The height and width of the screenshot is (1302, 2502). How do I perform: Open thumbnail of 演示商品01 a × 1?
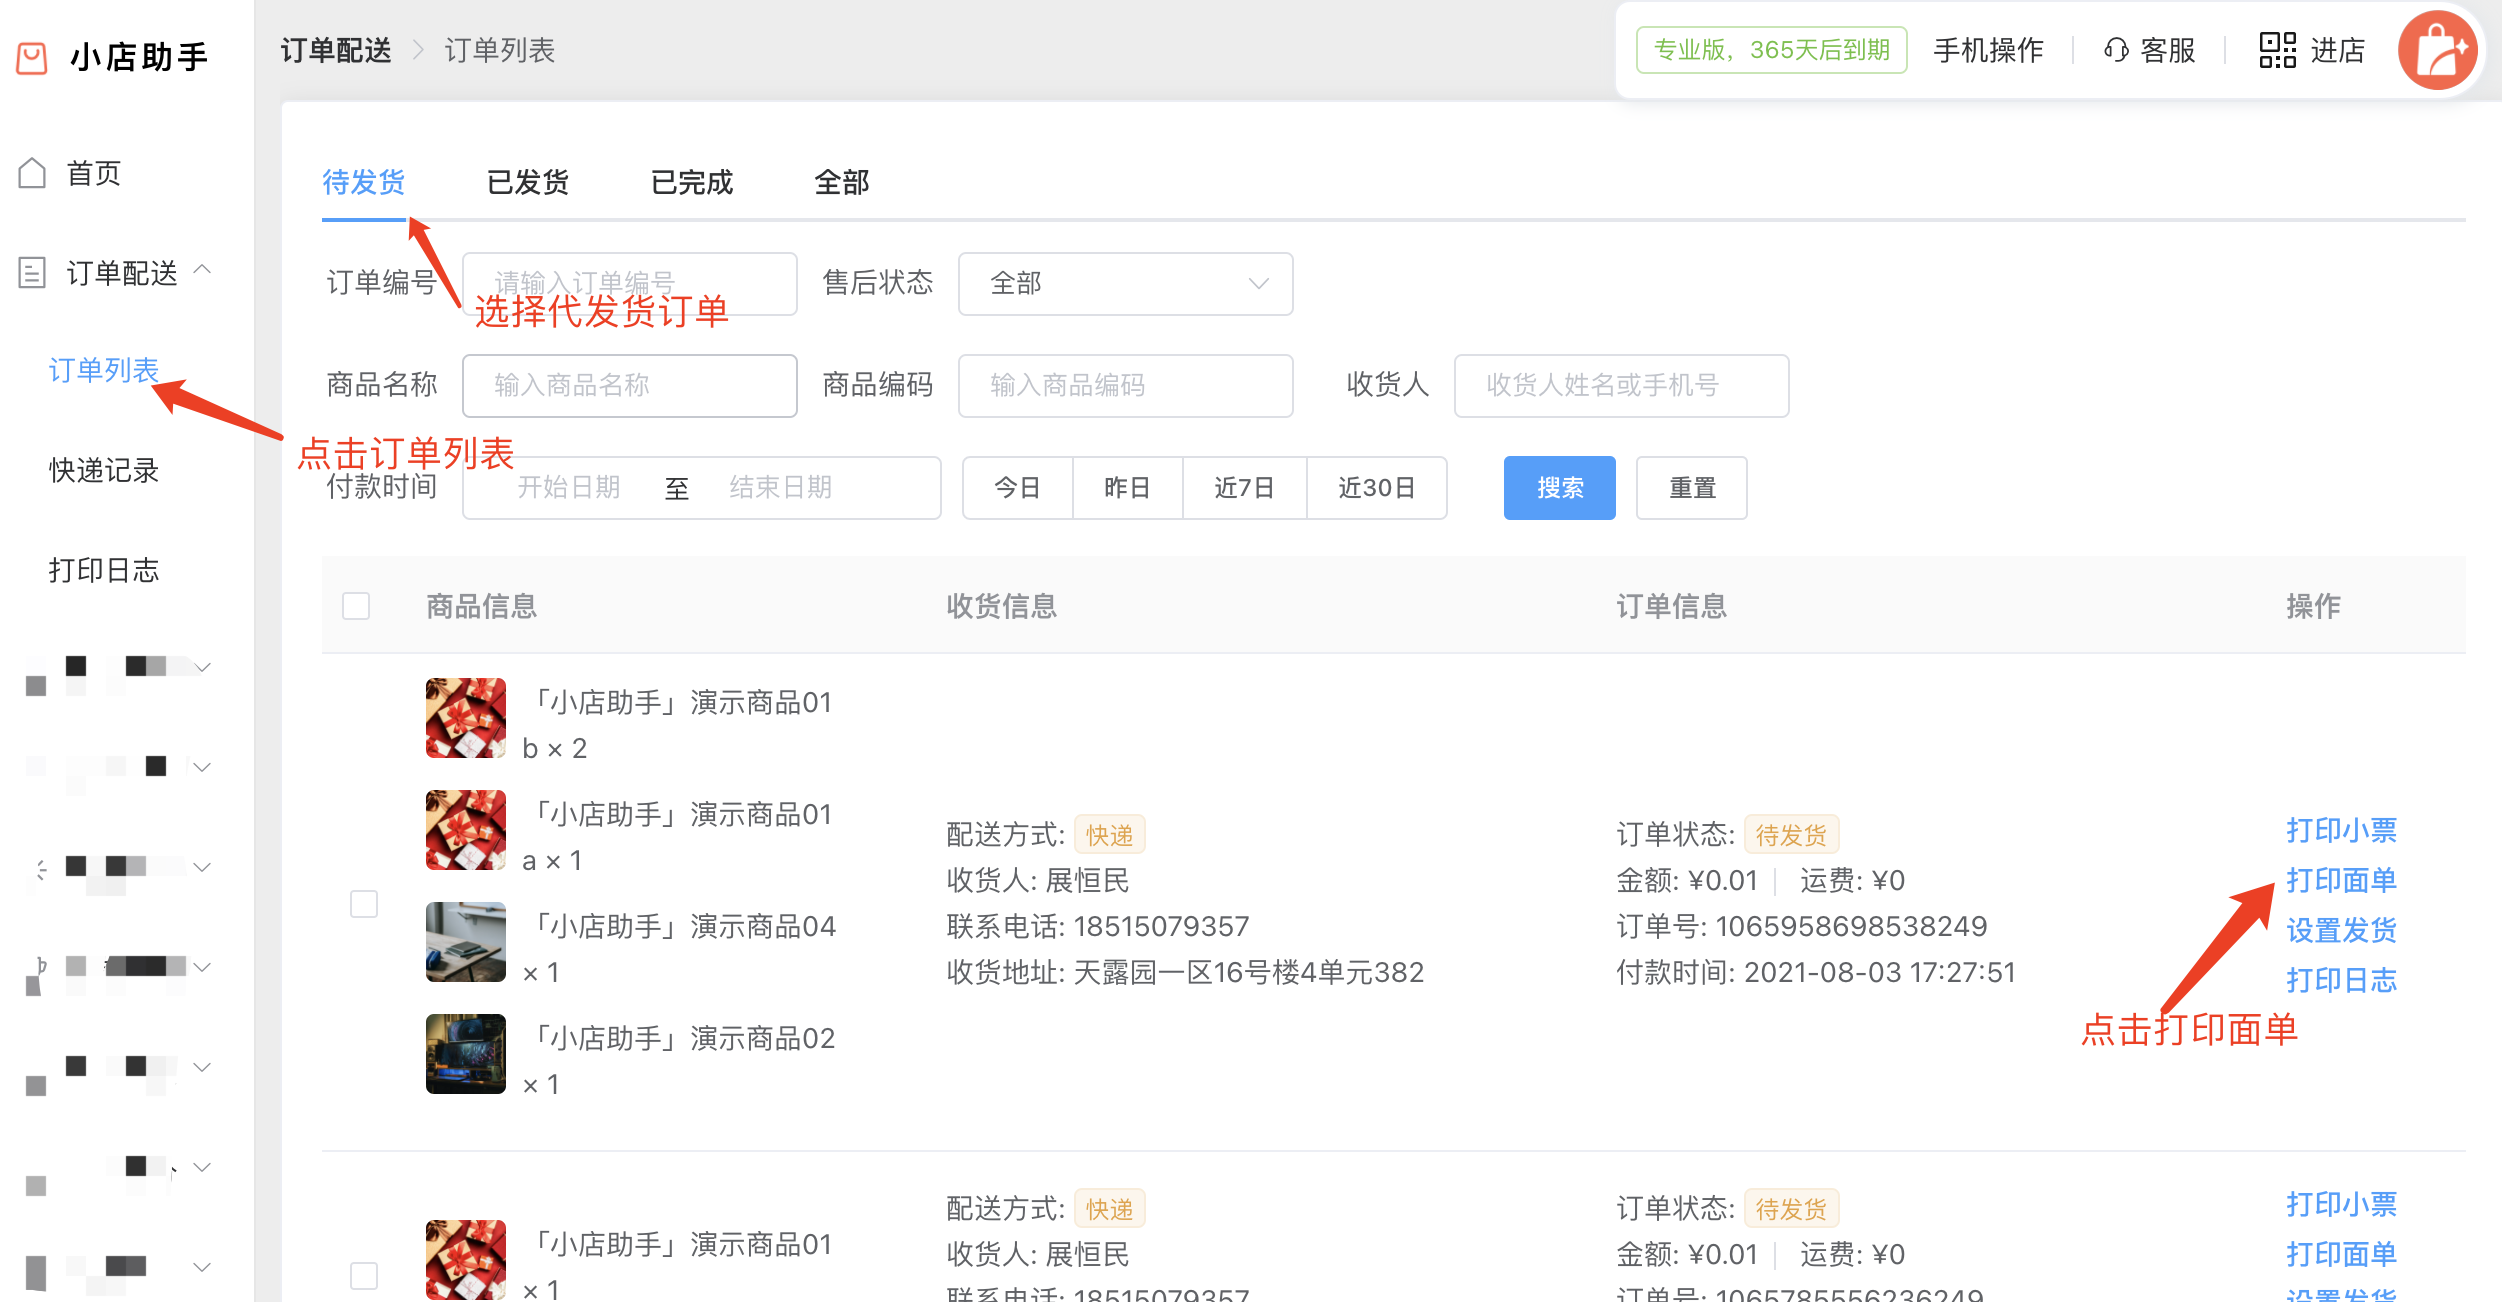pos(466,830)
